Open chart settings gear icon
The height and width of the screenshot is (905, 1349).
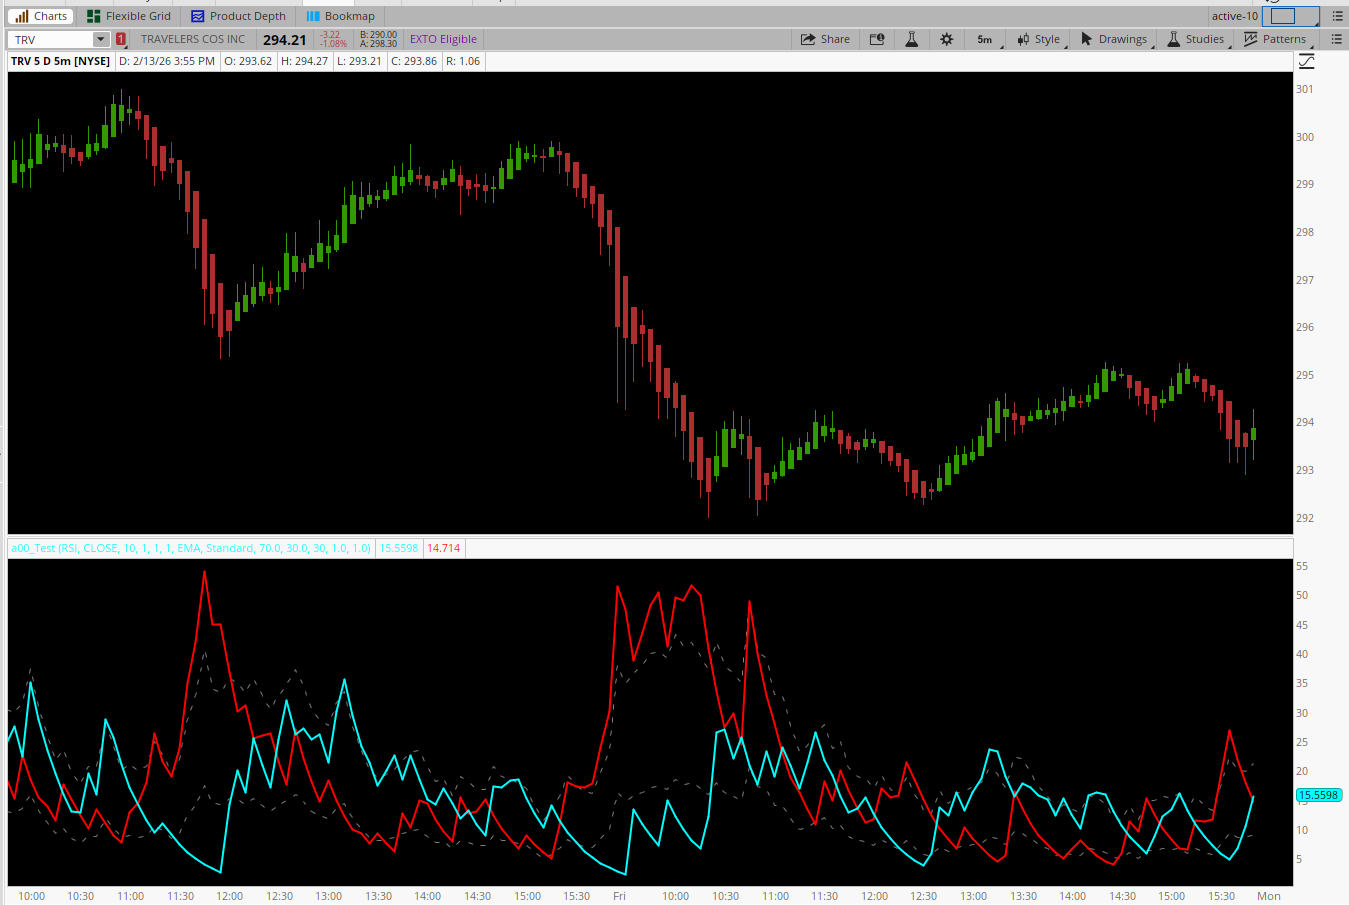click(946, 39)
